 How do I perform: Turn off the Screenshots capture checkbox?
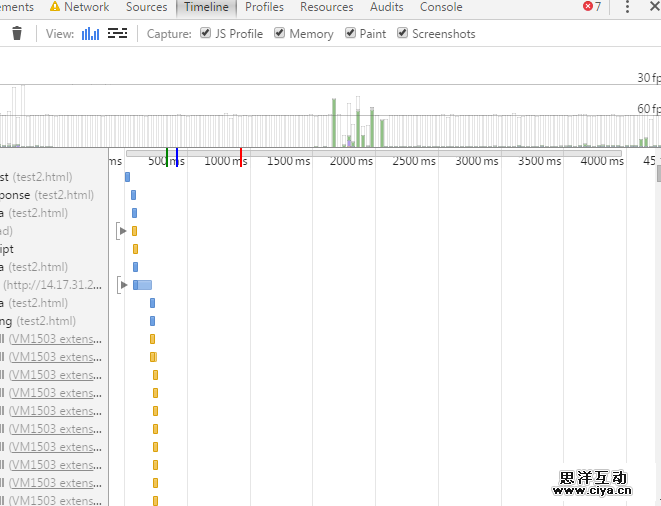click(x=403, y=33)
